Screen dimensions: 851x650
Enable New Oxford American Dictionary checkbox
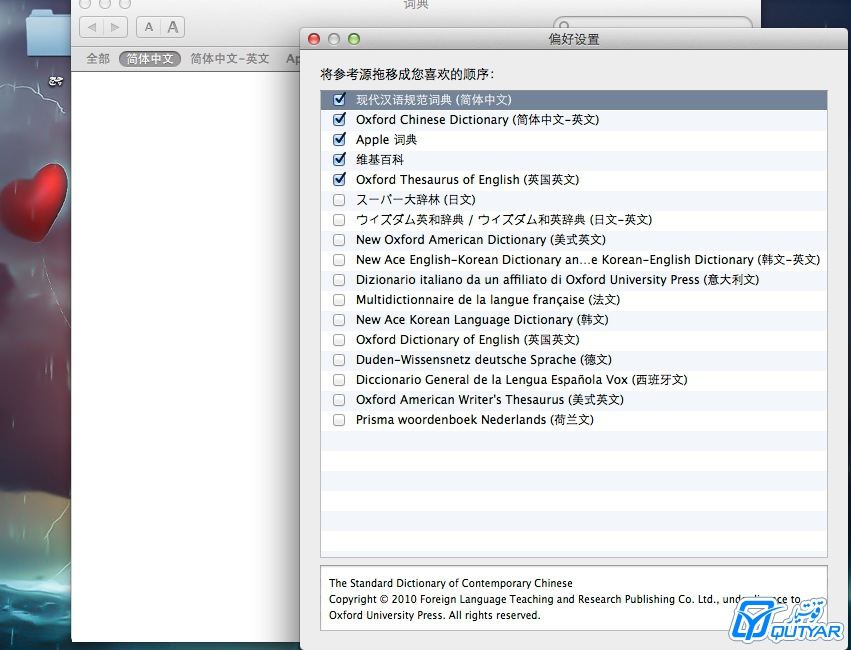[339, 240]
